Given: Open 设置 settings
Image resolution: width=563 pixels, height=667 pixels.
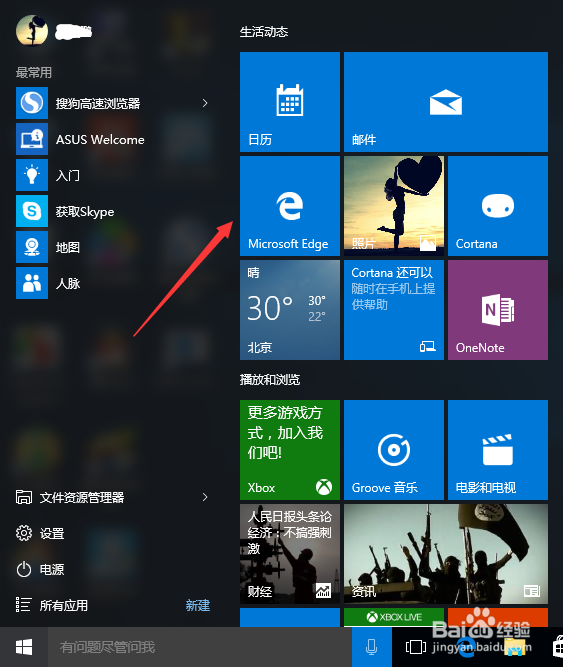Looking at the screenshot, I should tap(40, 533).
